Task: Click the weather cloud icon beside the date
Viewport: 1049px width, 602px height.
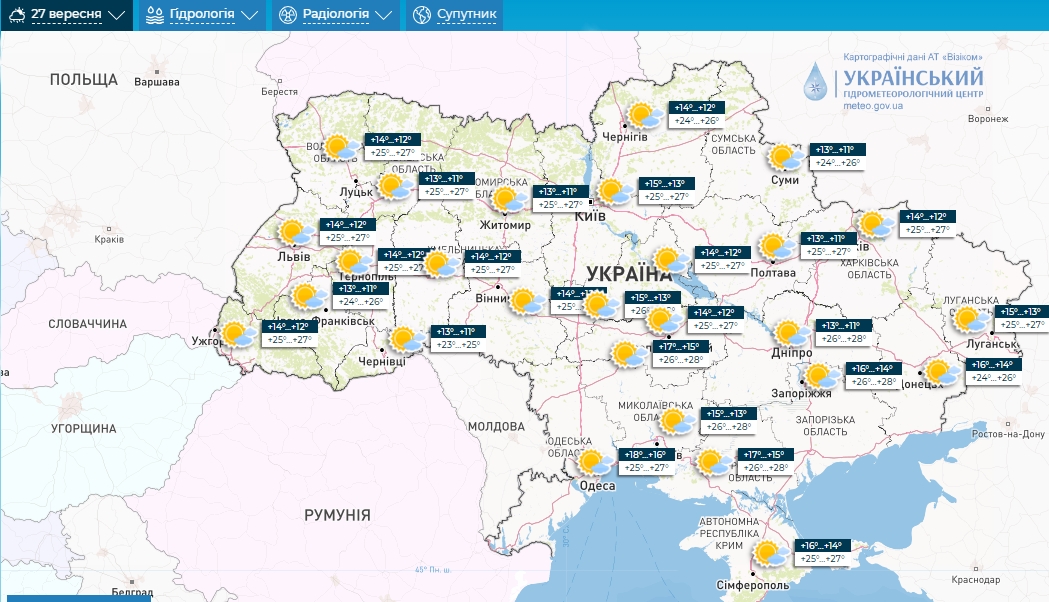Action: point(17,14)
